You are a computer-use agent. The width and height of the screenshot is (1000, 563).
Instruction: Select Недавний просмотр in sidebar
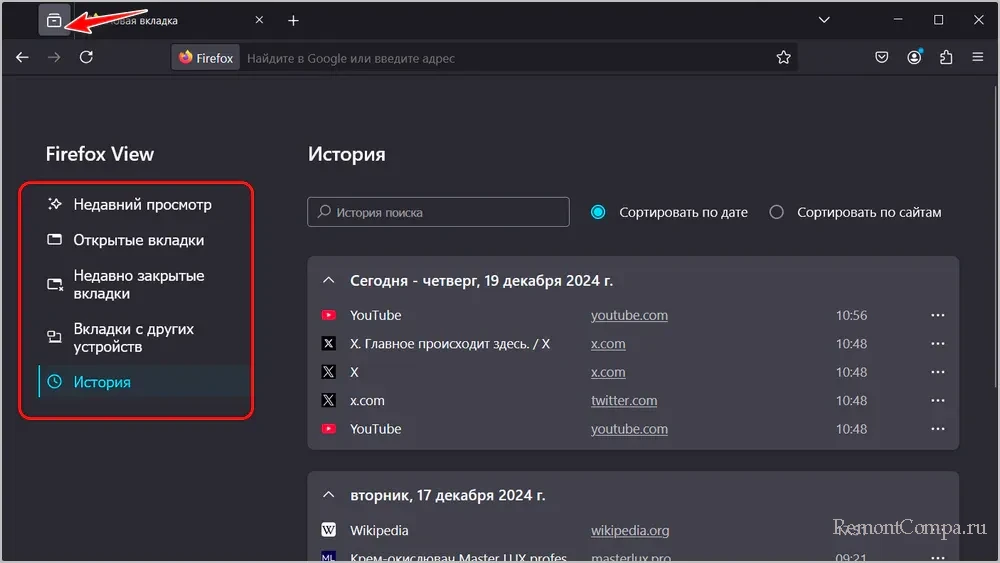point(143,205)
